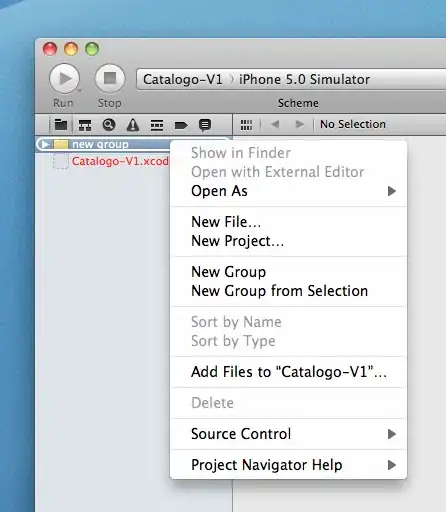The image size is (446, 512).
Task: Choose iPhone 5.0 Simulator destination
Action: pos(304,79)
